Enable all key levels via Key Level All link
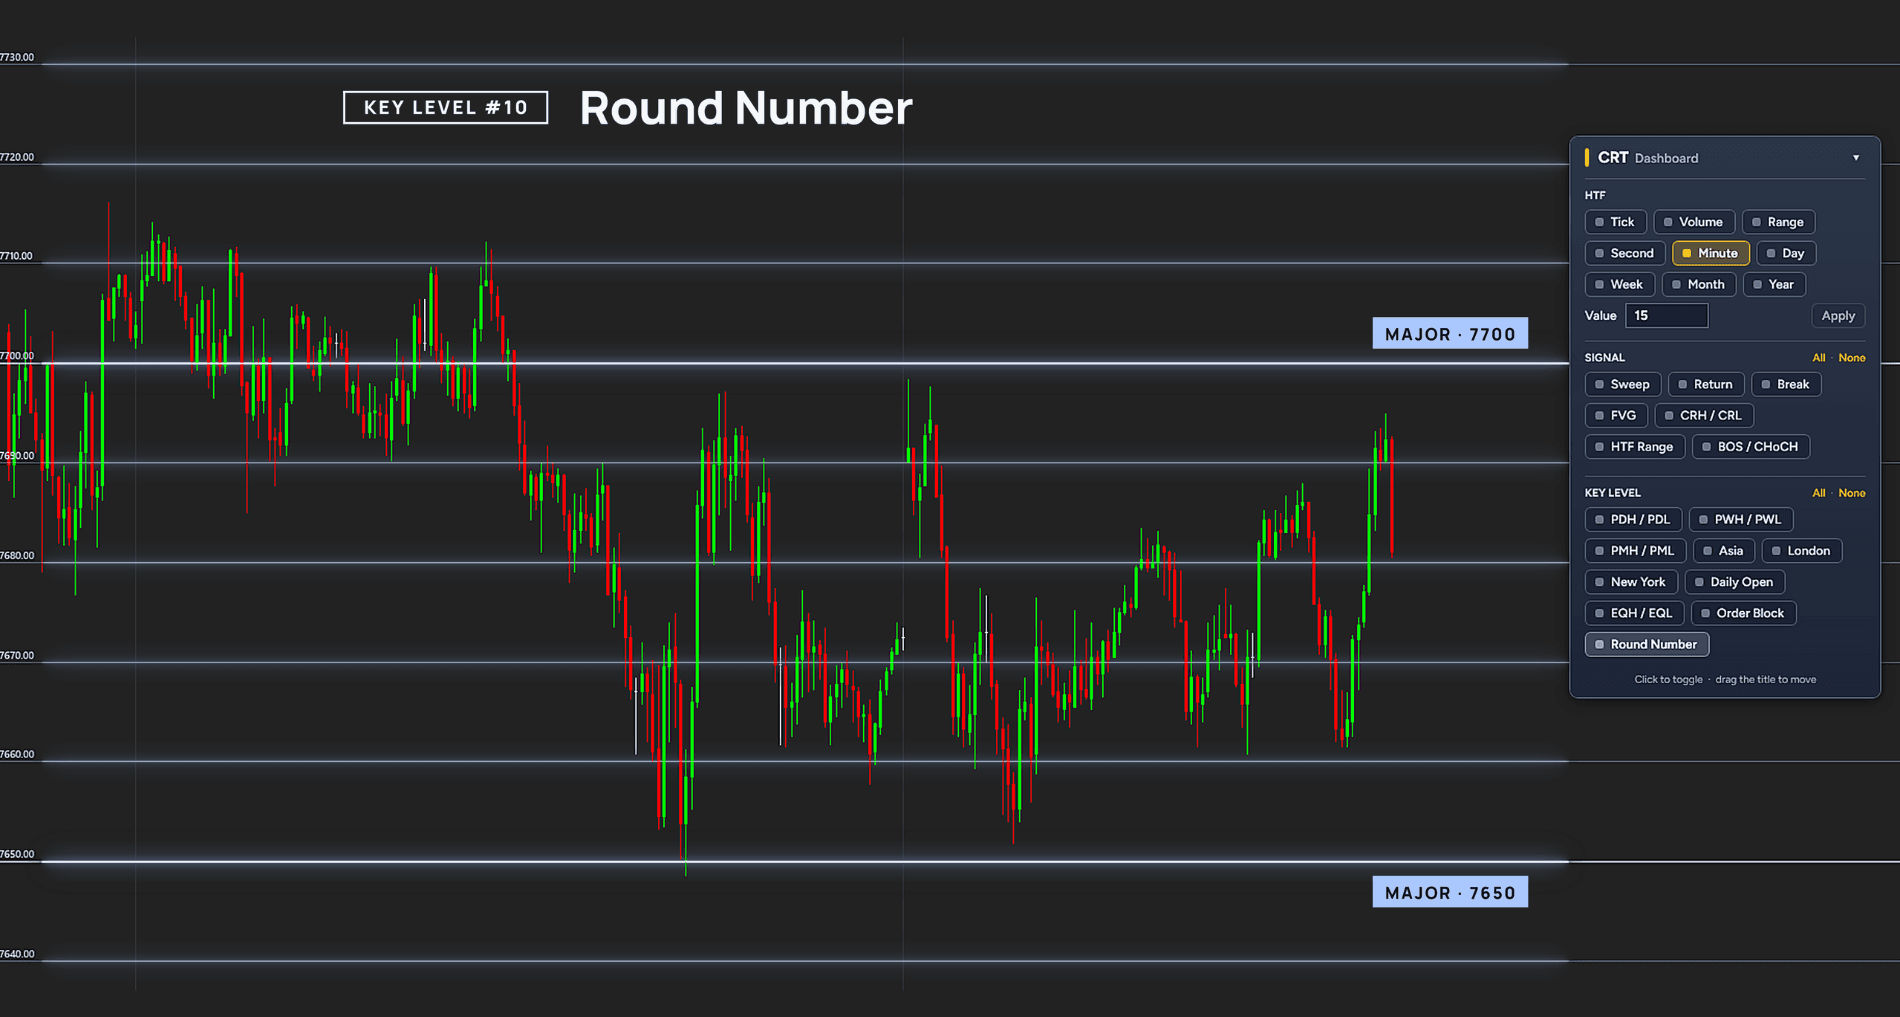 [1819, 493]
